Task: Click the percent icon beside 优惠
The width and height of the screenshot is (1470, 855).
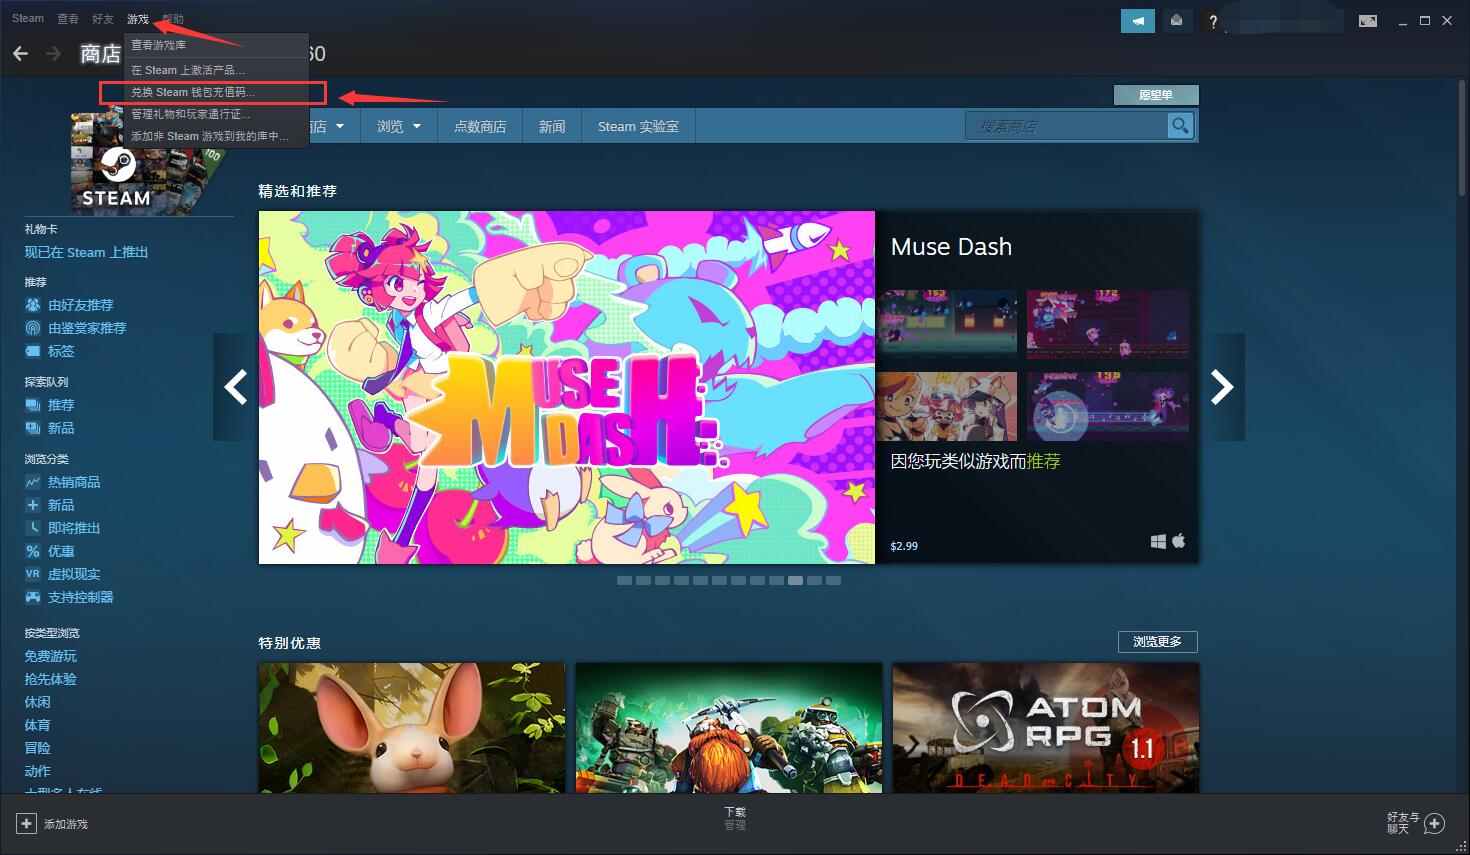Action: pyautogui.click(x=33, y=551)
